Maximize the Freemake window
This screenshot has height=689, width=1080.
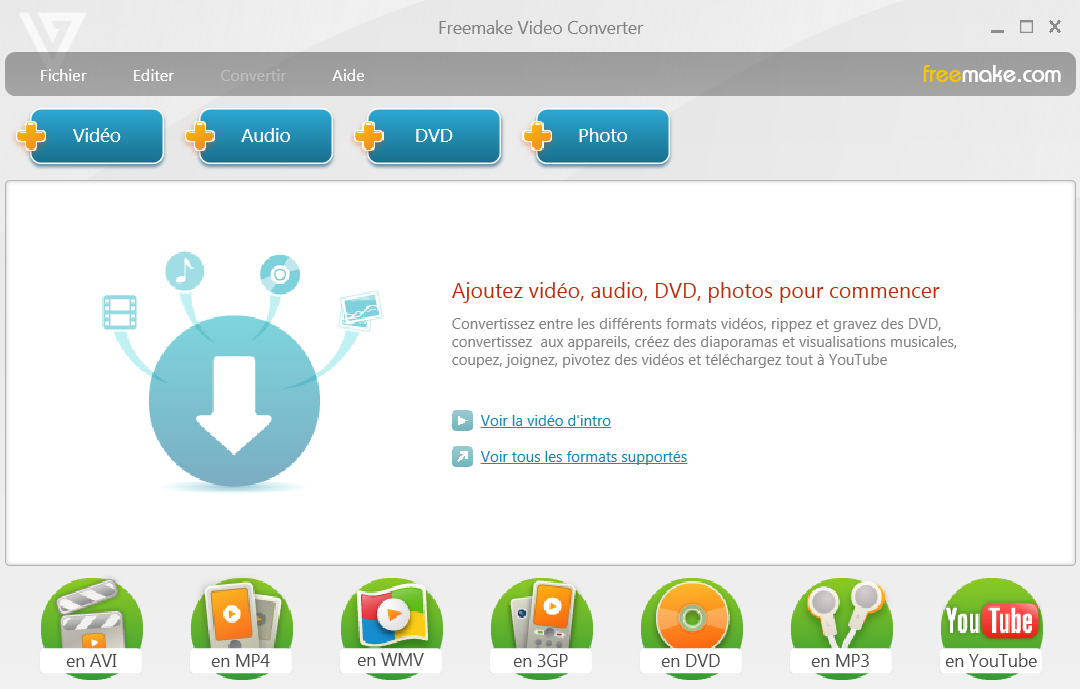coord(1026,27)
